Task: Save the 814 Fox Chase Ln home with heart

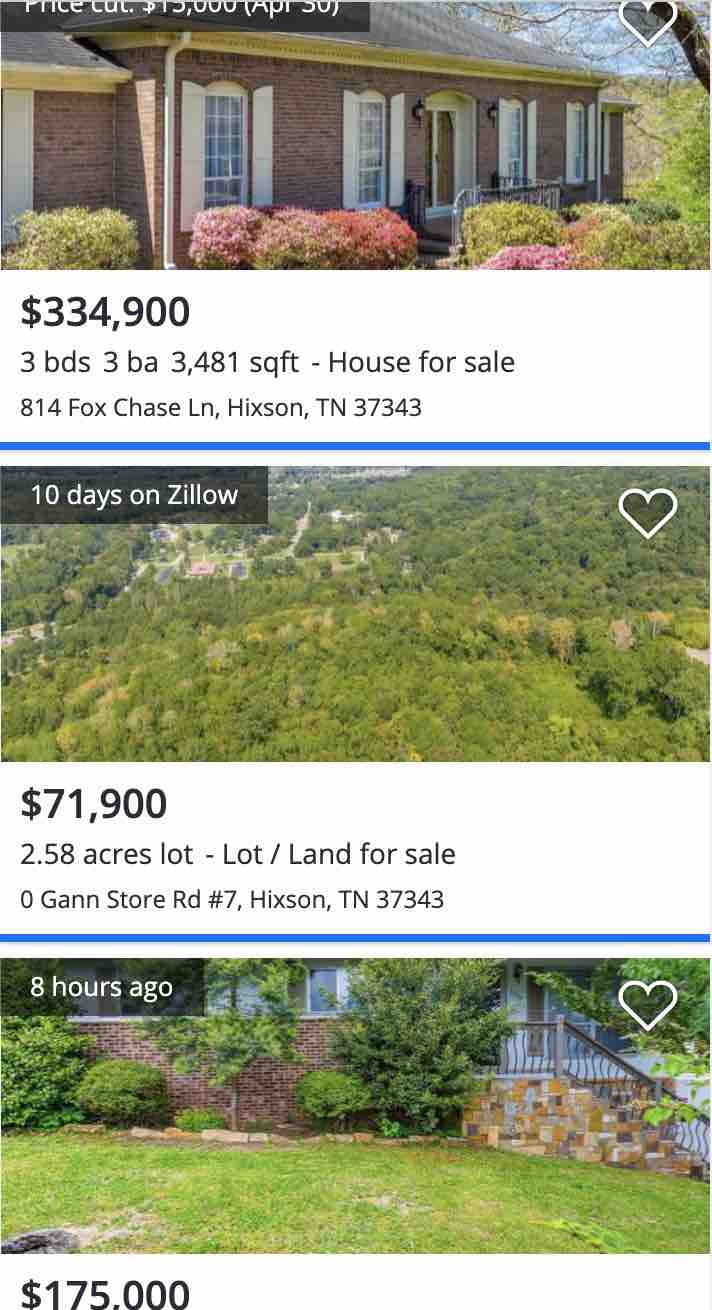Action: pyautogui.click(x=648, y=22)
